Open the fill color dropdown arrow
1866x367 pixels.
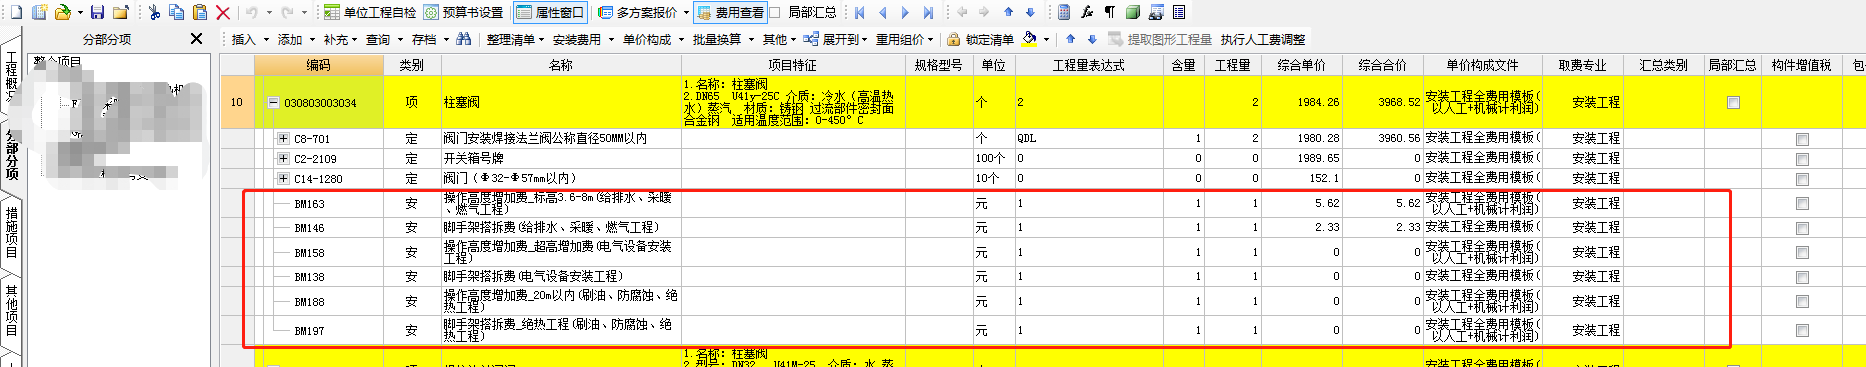pos(1047,40)
